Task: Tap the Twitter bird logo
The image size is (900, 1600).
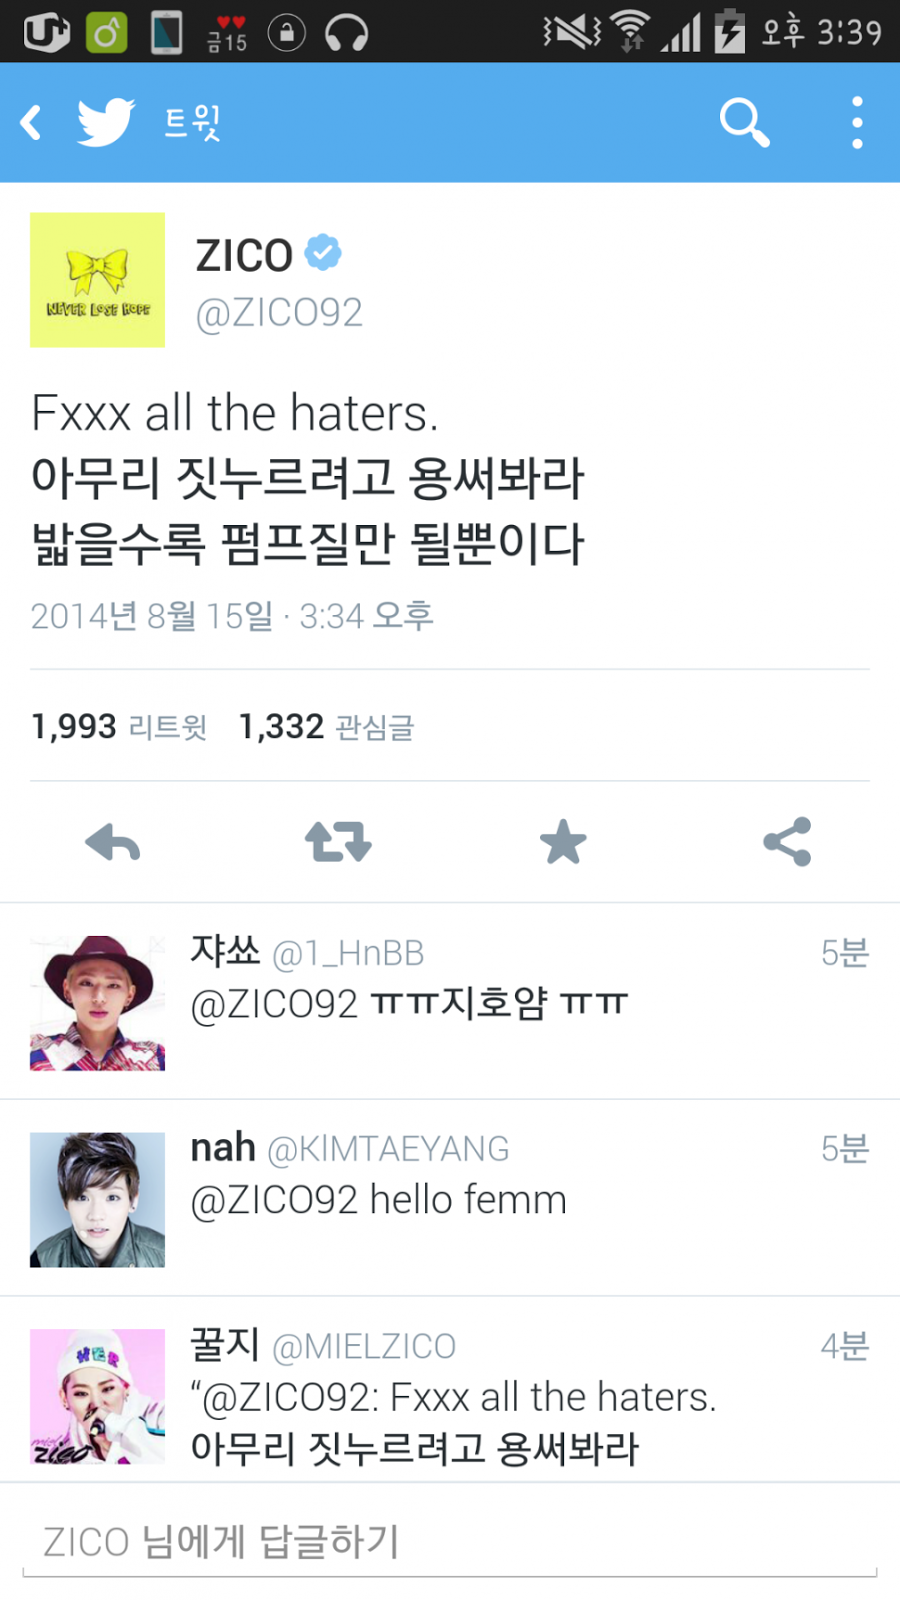Action: coord(106,122)
